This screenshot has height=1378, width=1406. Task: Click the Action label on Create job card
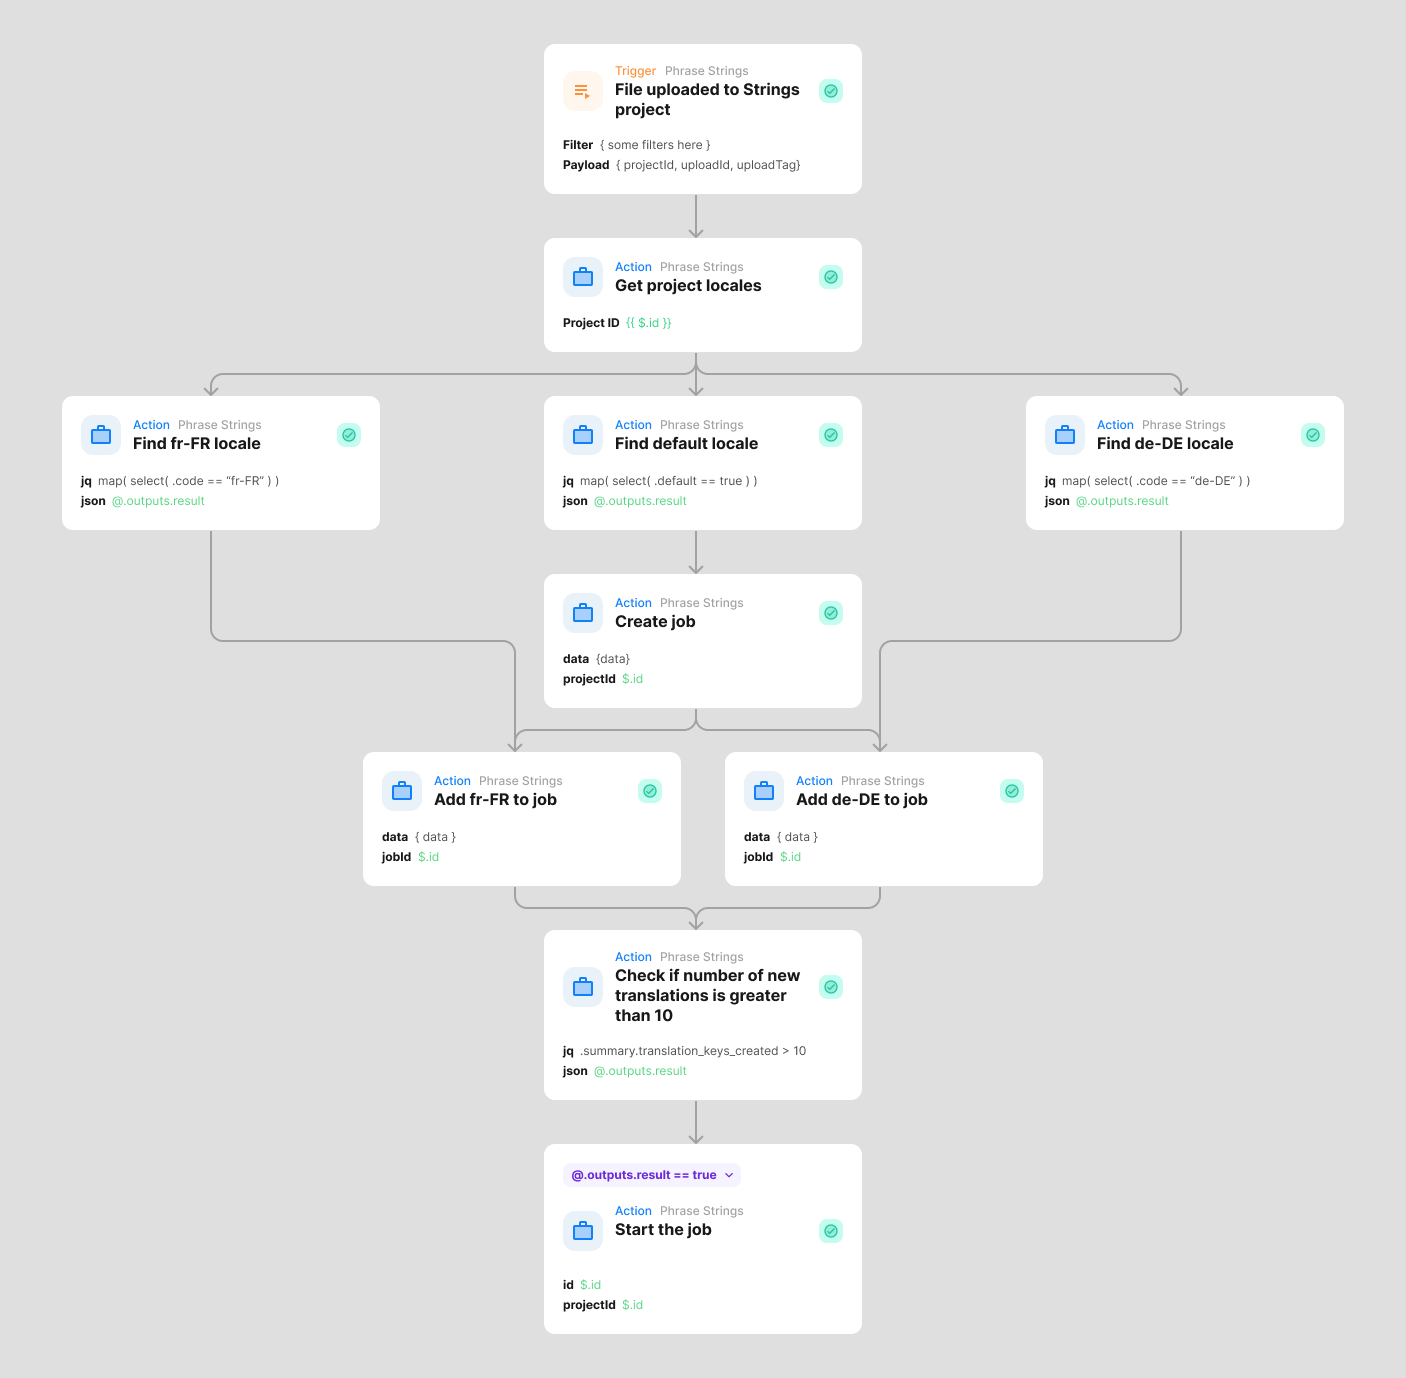coord(633,603)
